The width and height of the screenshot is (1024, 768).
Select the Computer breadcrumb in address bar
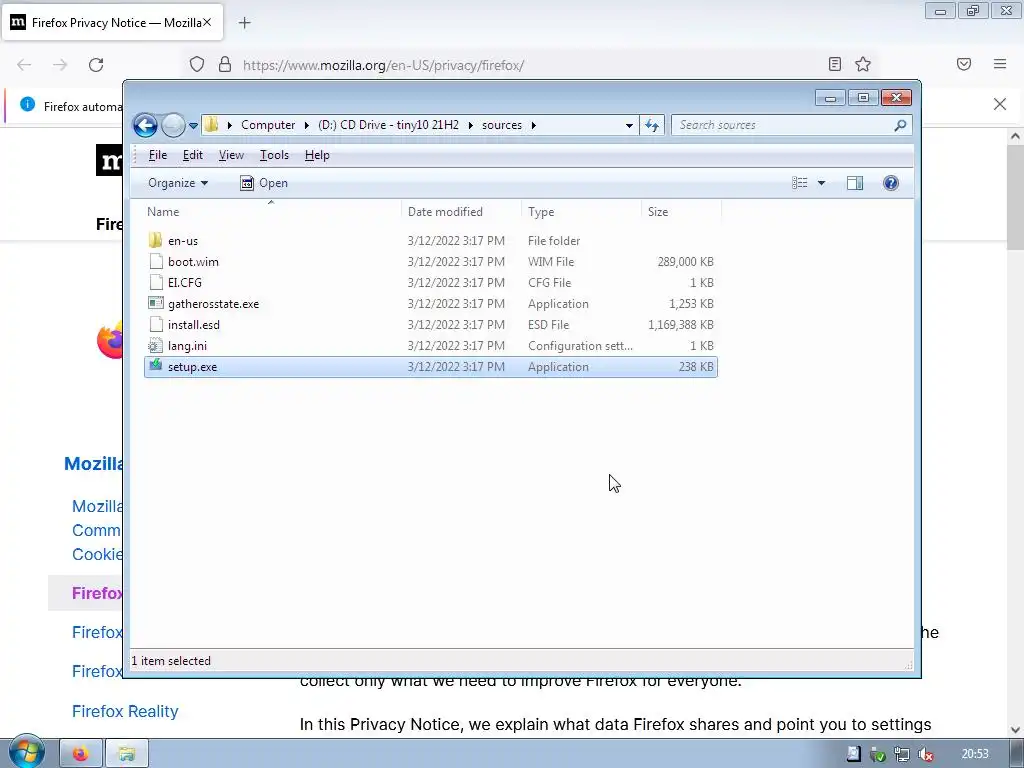pos(268,125)
